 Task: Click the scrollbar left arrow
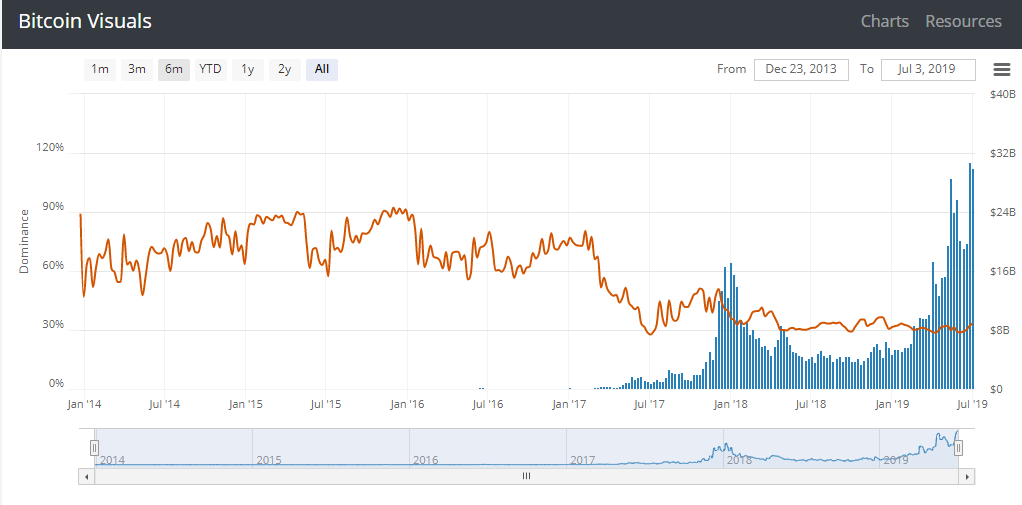(x=86, y=476)
